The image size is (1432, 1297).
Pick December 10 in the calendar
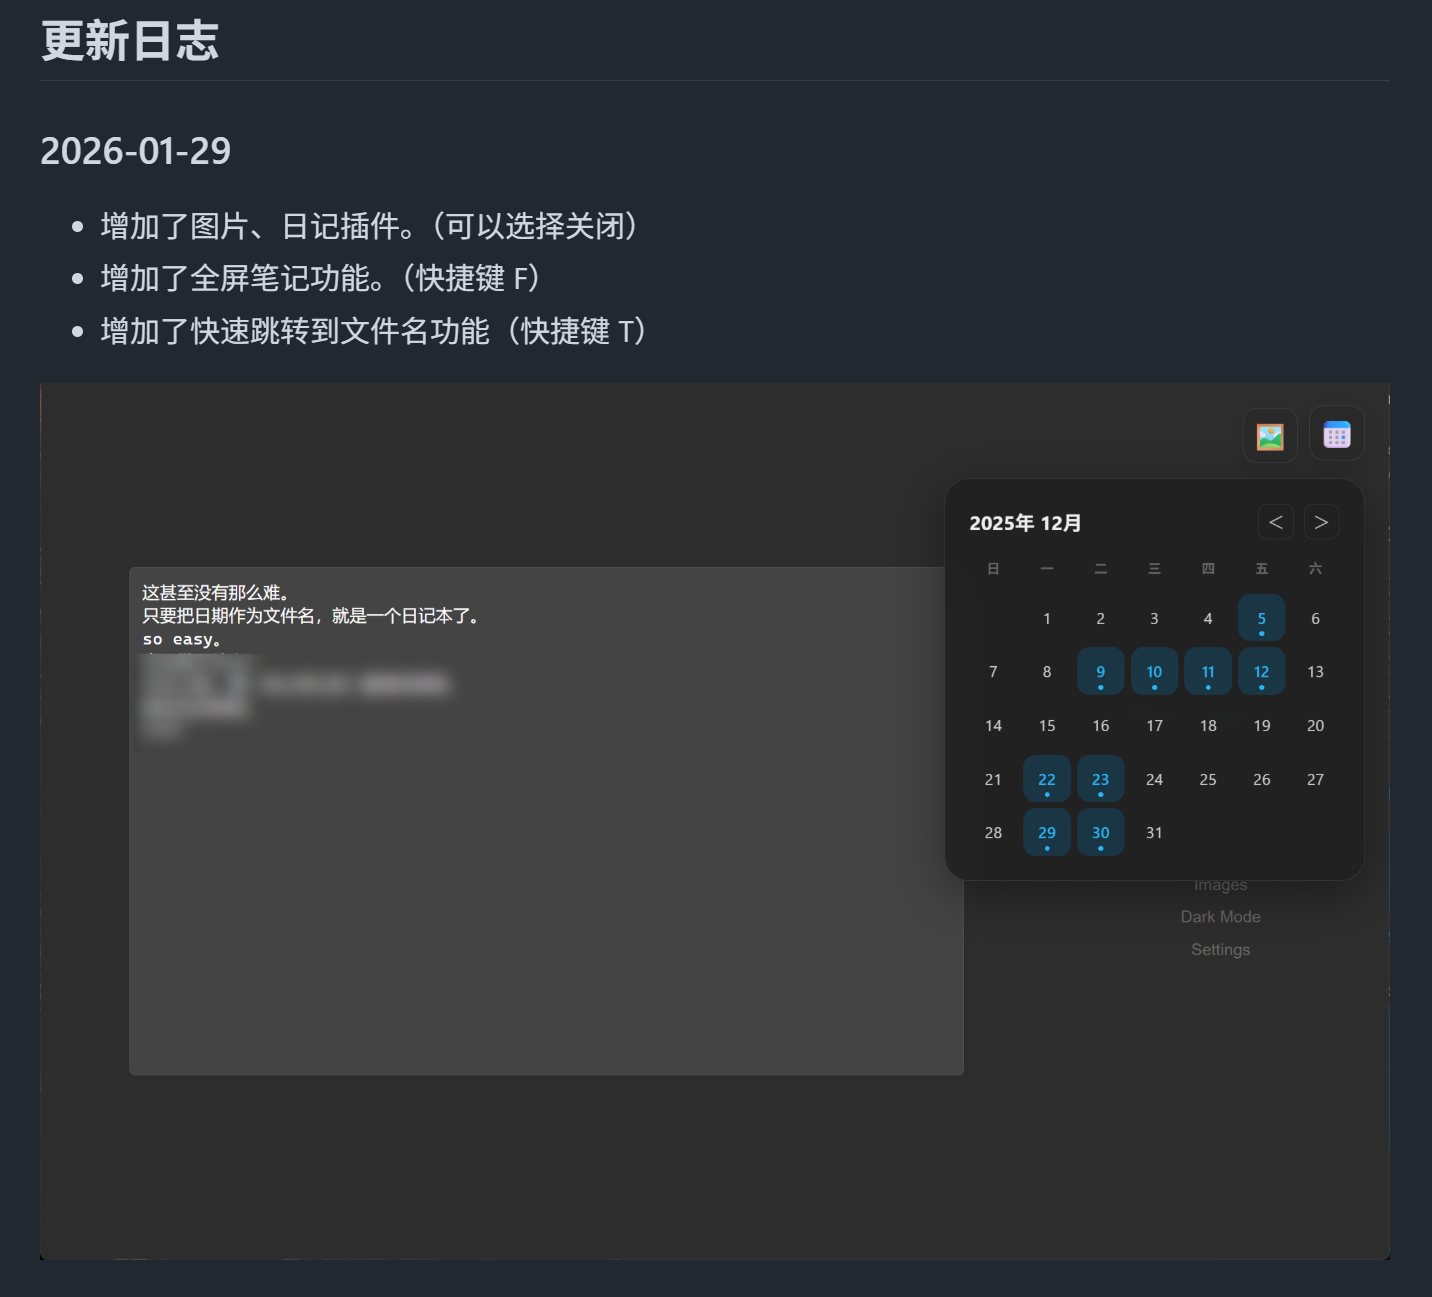pyautogui.click(x=1154, y=672)
